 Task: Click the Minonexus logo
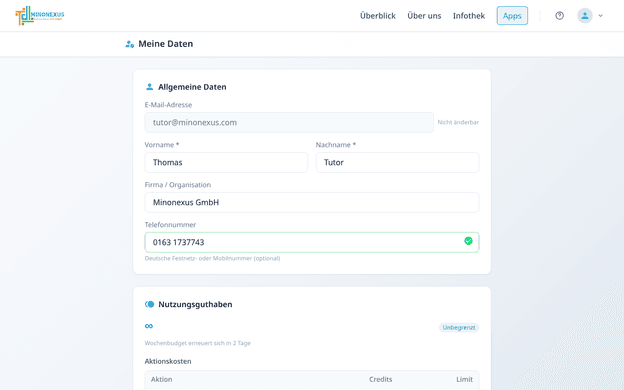40,16
